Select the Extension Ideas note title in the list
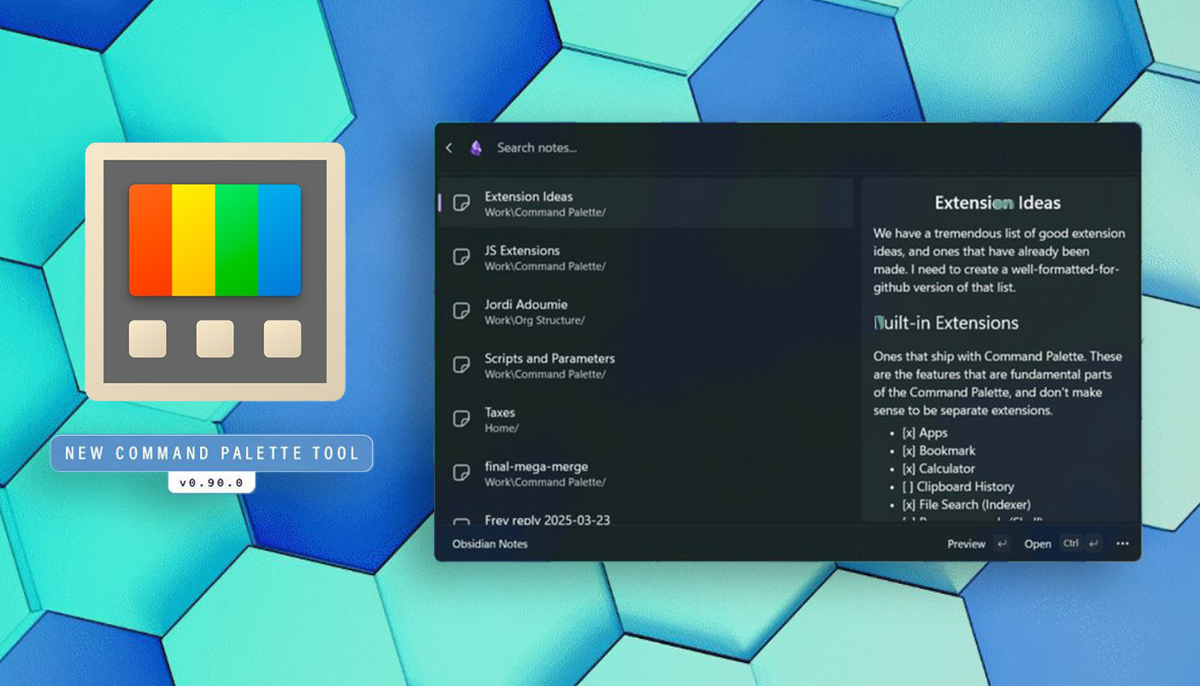 point(529,196)
